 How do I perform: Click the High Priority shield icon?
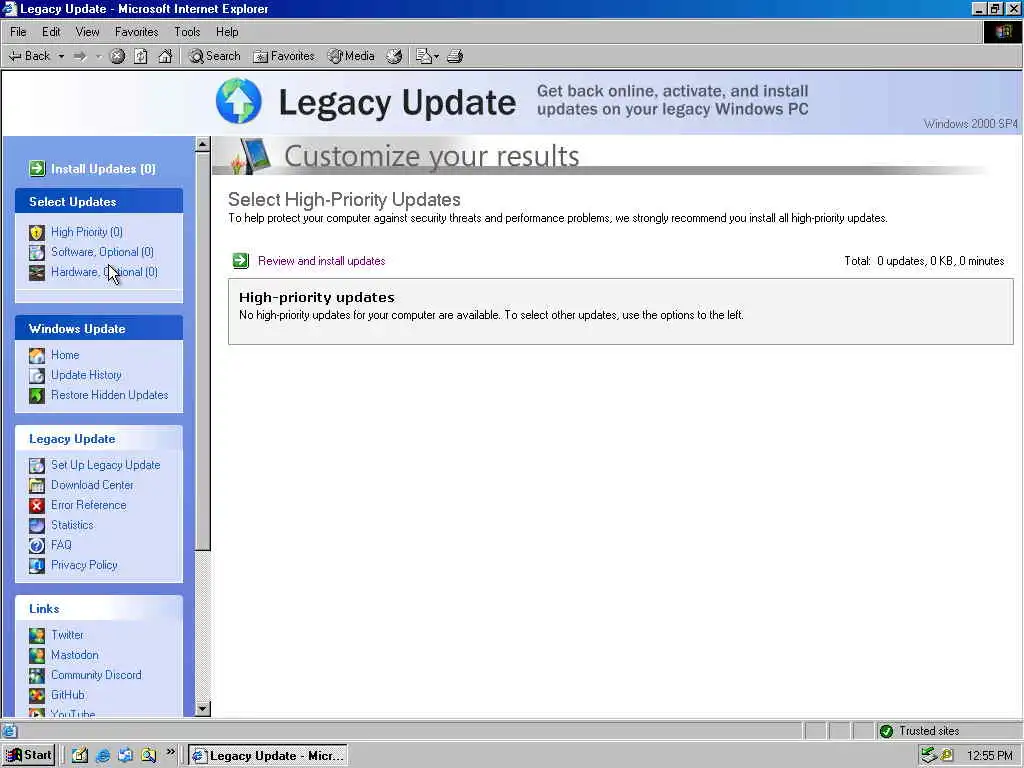pyautogui.click(x=37, y=232)
